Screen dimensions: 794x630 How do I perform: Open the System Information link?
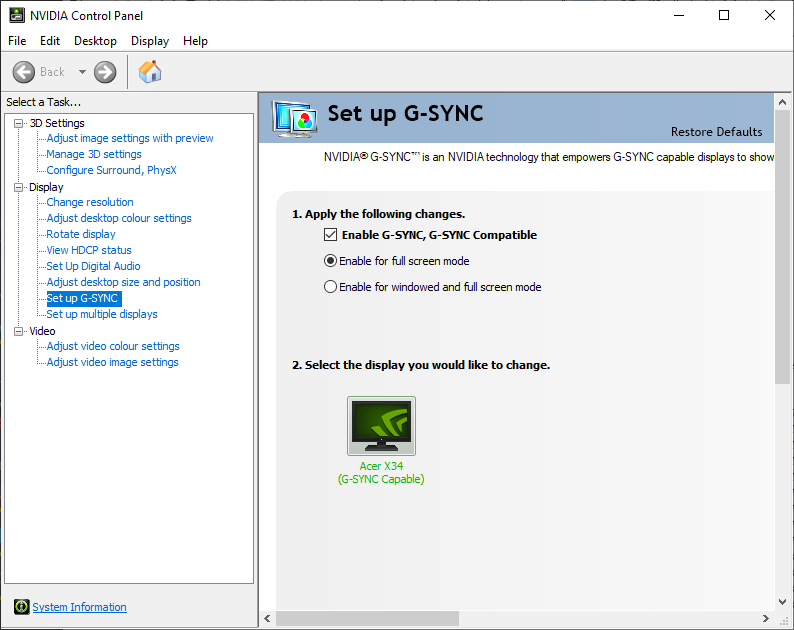click(x=79, y=607)
